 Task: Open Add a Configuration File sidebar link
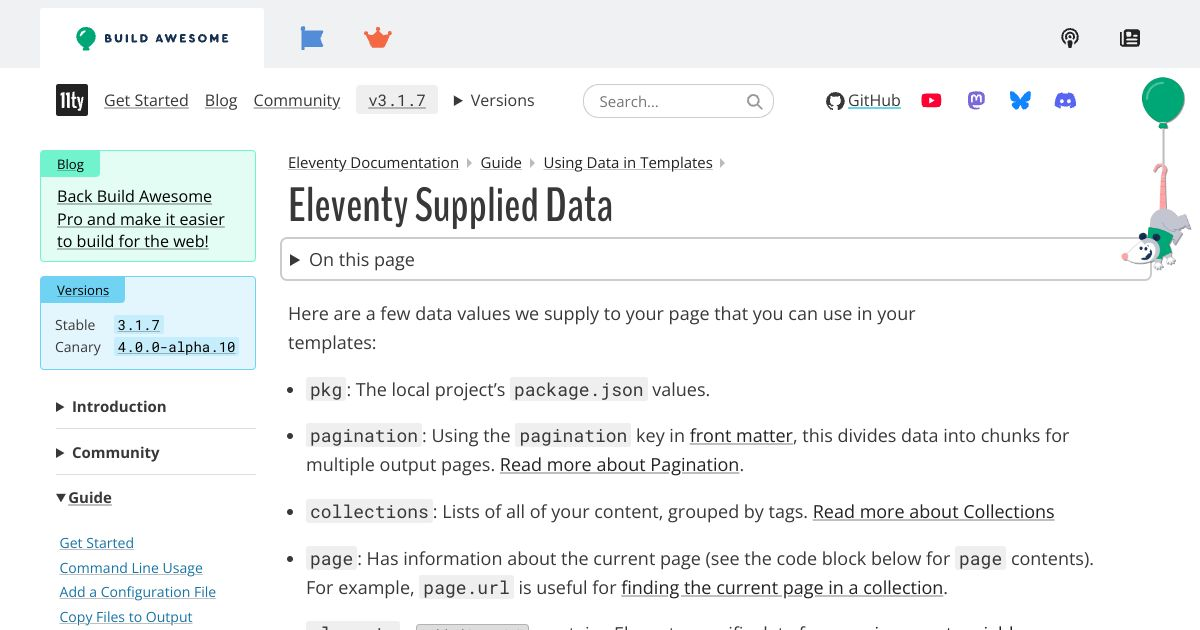click(x=137, y=592)
